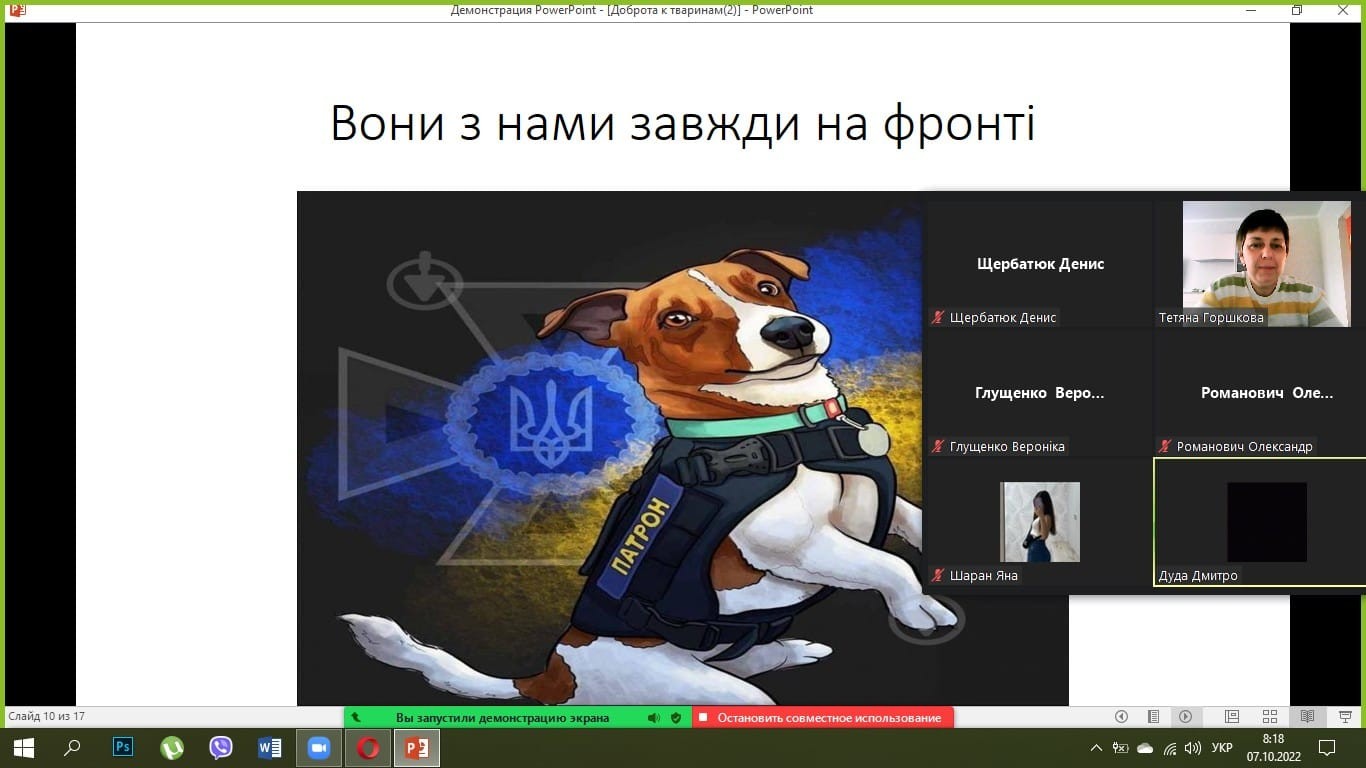Click the Zoom security shield icon
Viewport: 1366px width, 768px height.
pyautogui.click(x=676, y=718)
